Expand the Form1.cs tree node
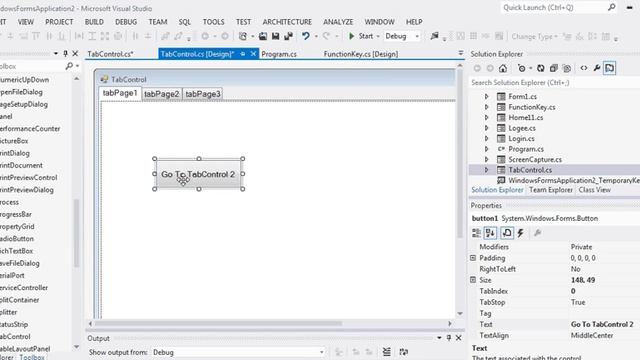 pos(487,97)
